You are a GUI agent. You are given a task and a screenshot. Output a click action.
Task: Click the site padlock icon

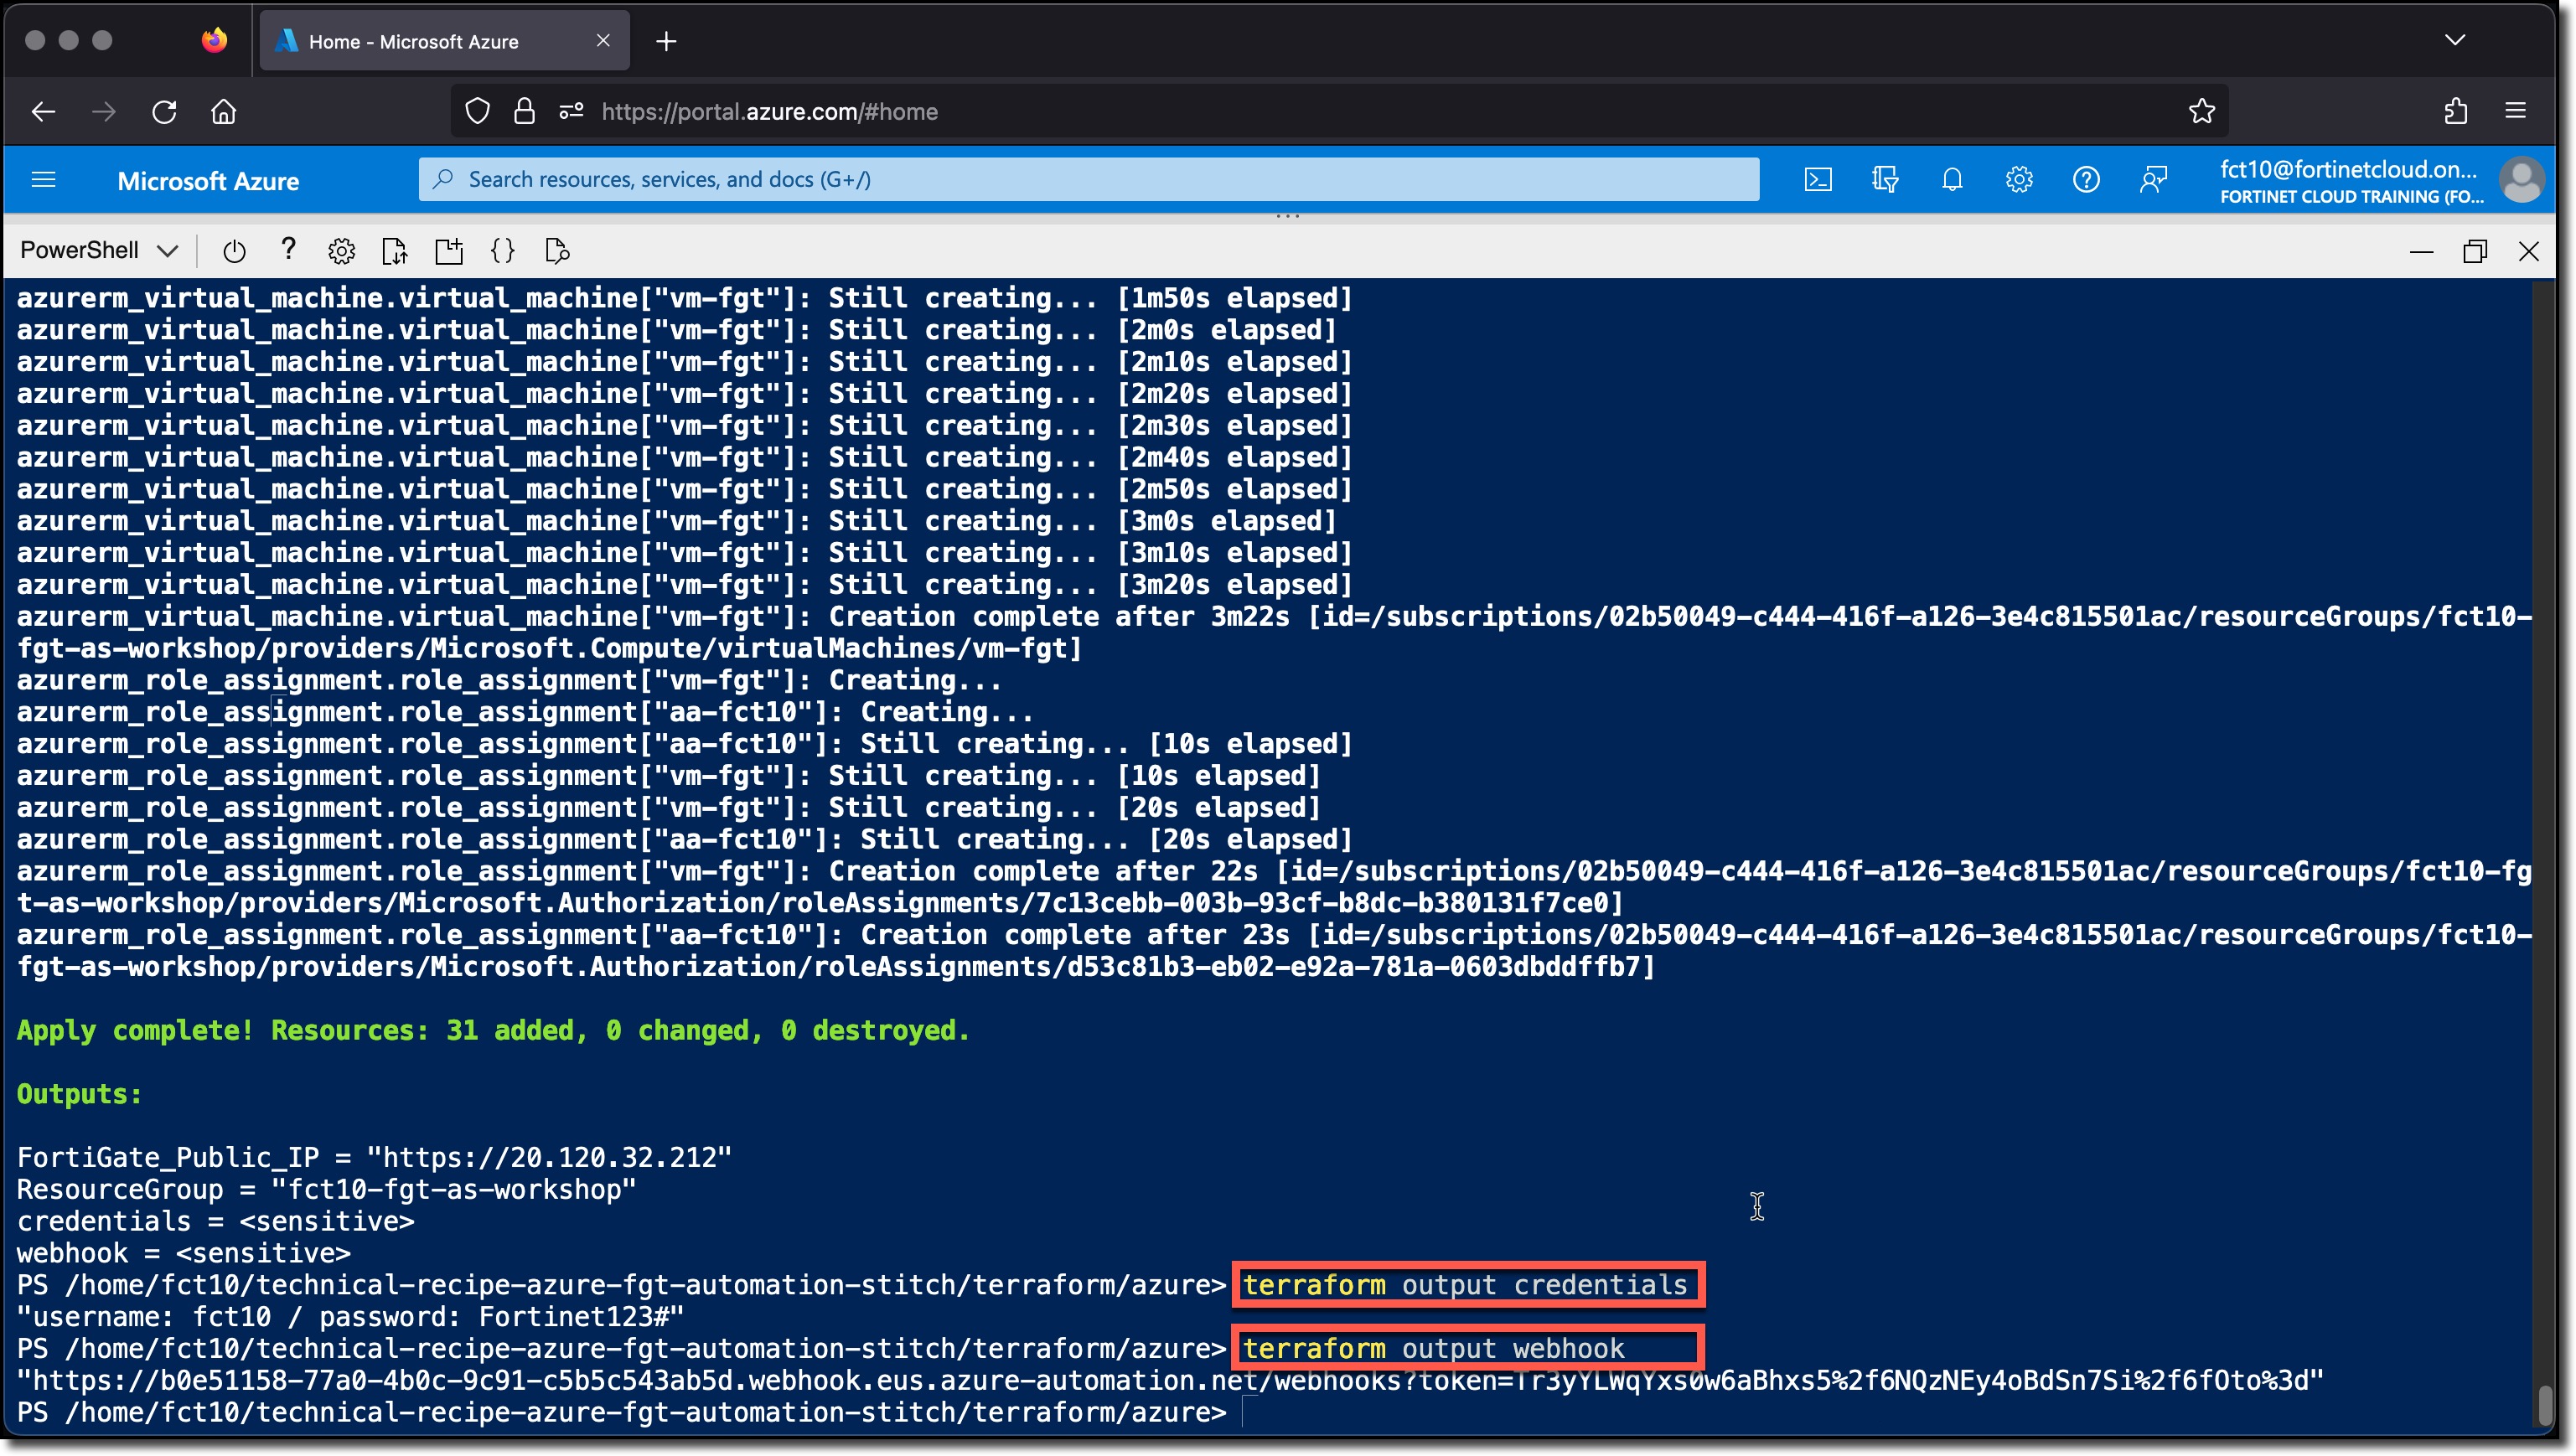[x=524, y=111]
